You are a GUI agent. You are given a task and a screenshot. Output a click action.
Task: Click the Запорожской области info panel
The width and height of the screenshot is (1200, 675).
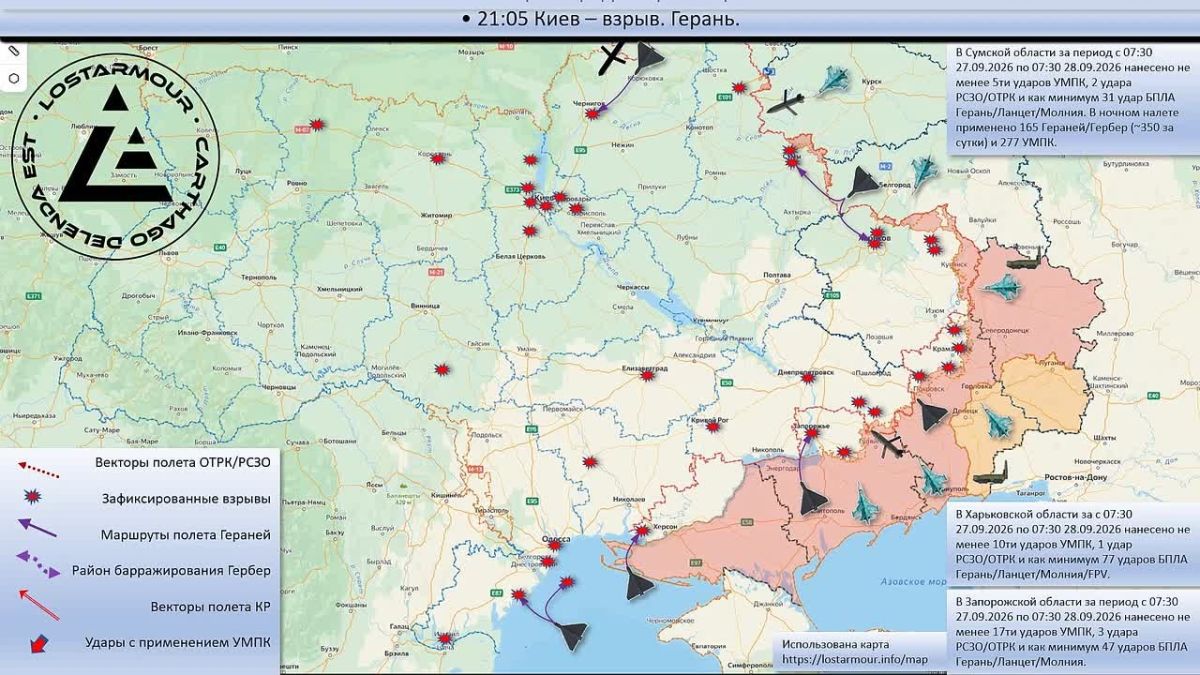pyautogui.click(x=1072, y=631)
